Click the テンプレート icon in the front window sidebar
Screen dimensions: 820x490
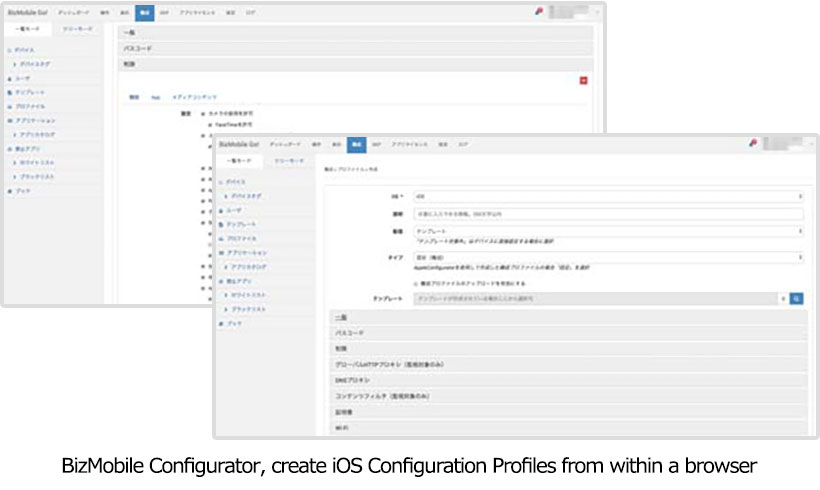click(x=221, y=224)
